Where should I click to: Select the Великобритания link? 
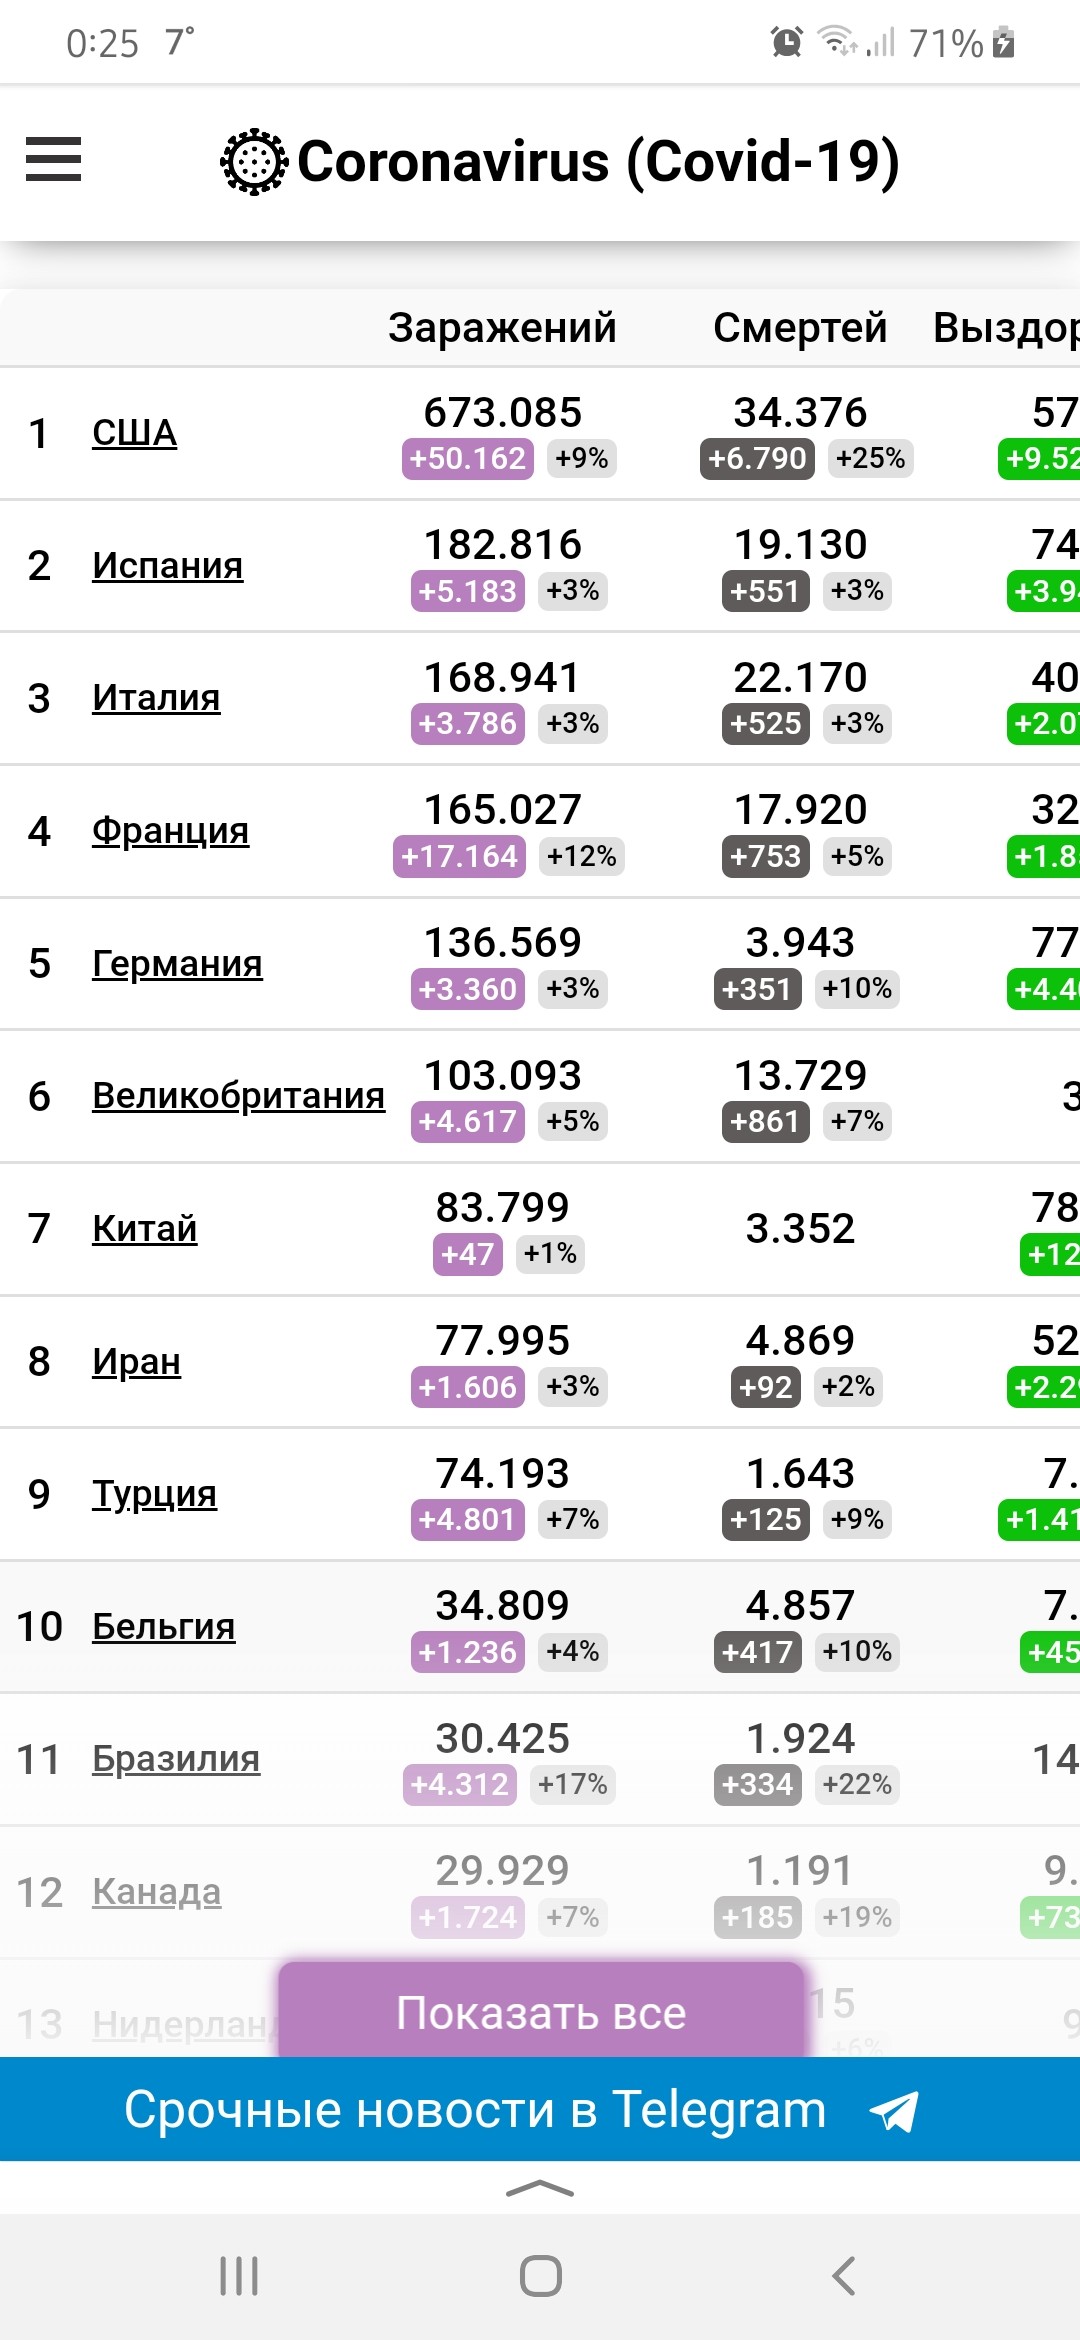(x=238, y=1096)
